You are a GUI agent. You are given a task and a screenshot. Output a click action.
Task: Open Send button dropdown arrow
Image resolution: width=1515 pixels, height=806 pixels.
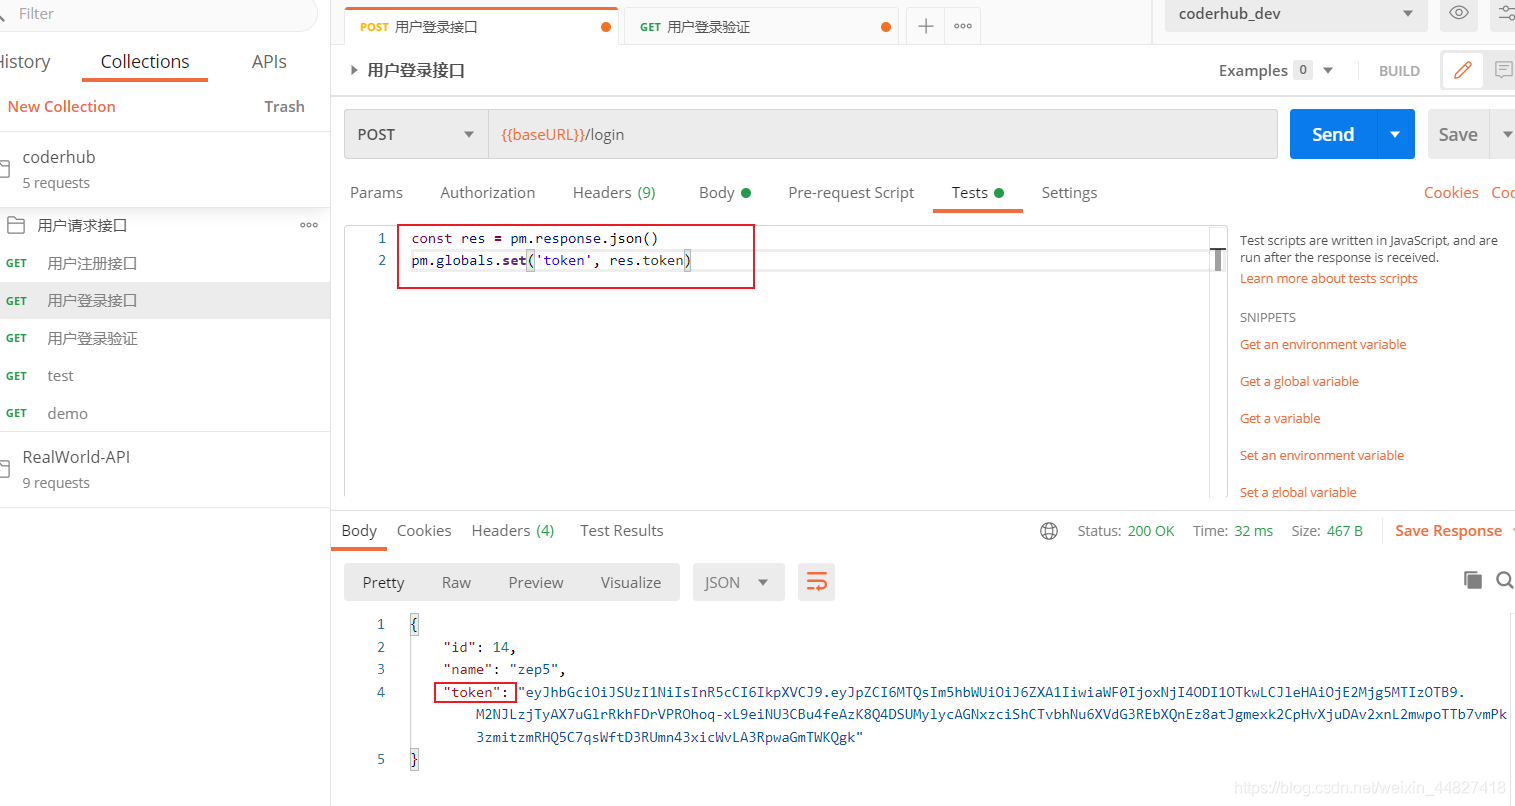pyautogui.click(x=1395, y=134)
